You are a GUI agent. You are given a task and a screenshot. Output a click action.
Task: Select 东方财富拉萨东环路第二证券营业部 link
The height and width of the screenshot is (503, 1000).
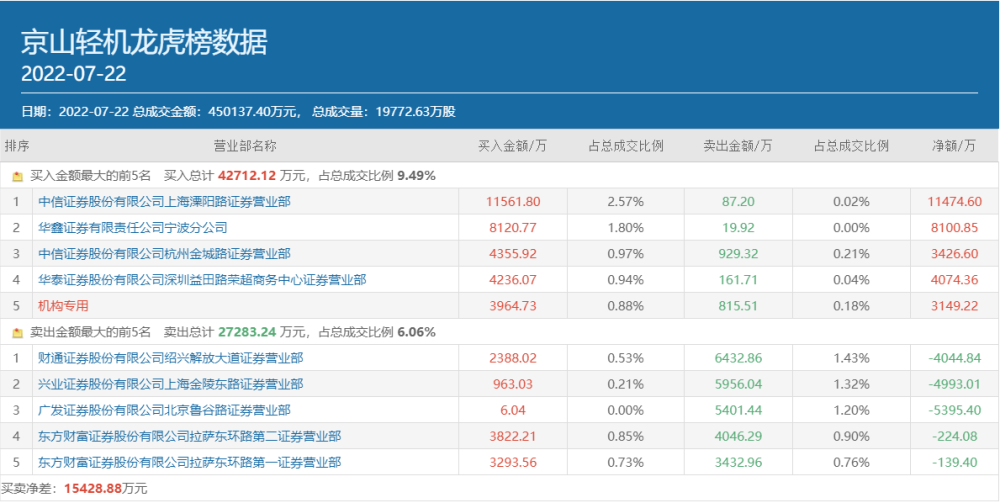tap(189, 436)
